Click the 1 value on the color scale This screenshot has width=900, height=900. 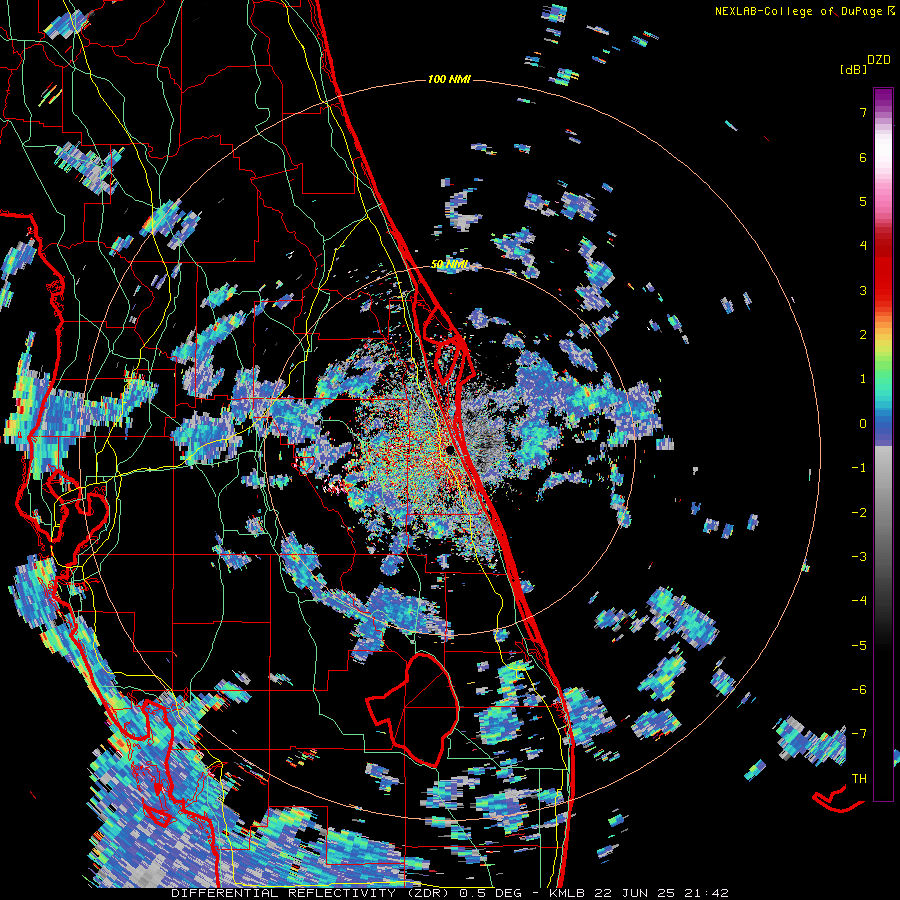click(x=863, y=379)
